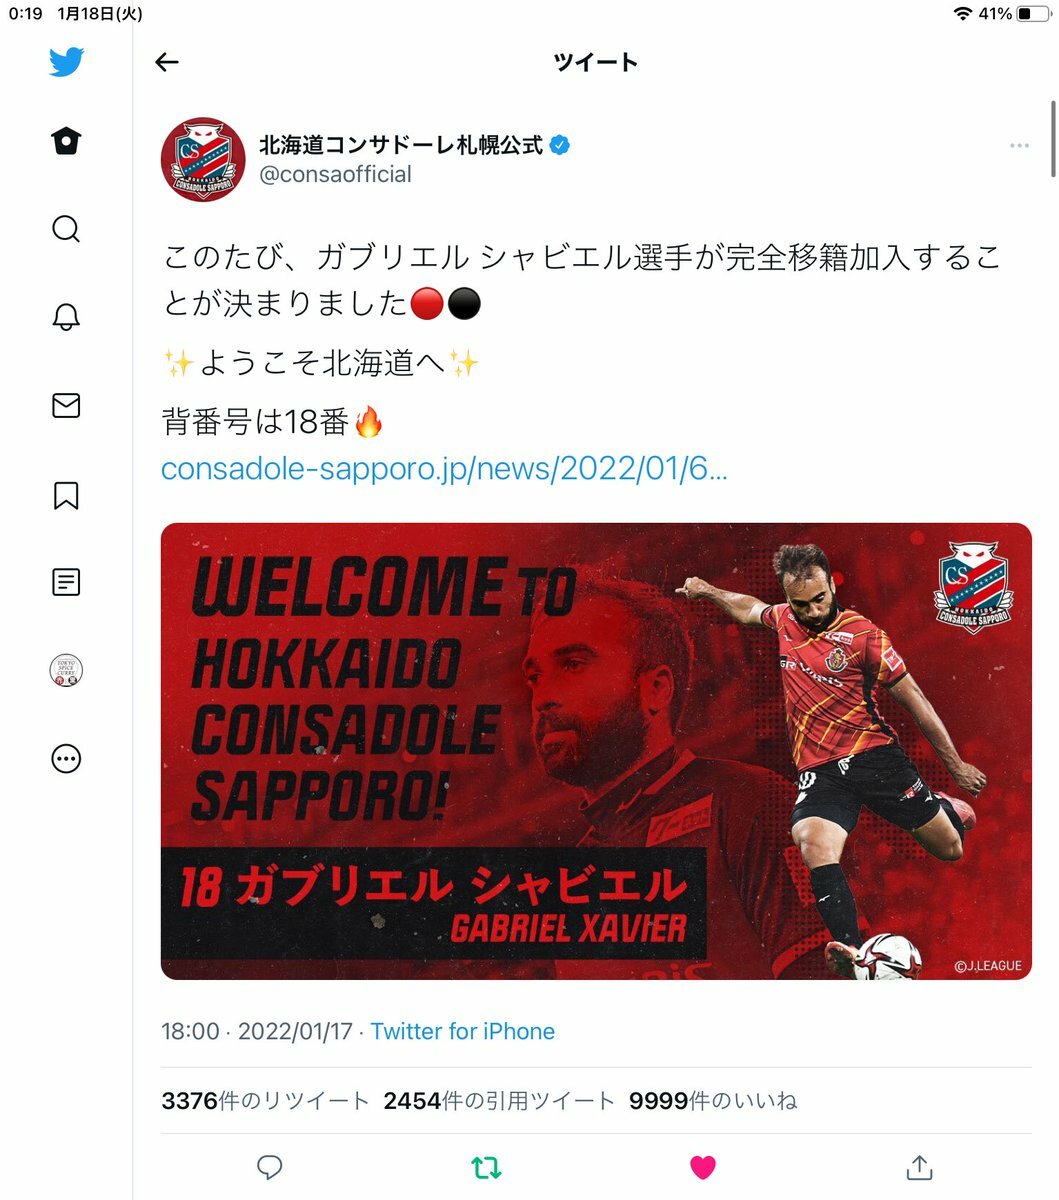The height and width of the screenshot is (1200, 1059).
Task: Open the circled three-dot More menu in sidebar
Action: point(66,759)
